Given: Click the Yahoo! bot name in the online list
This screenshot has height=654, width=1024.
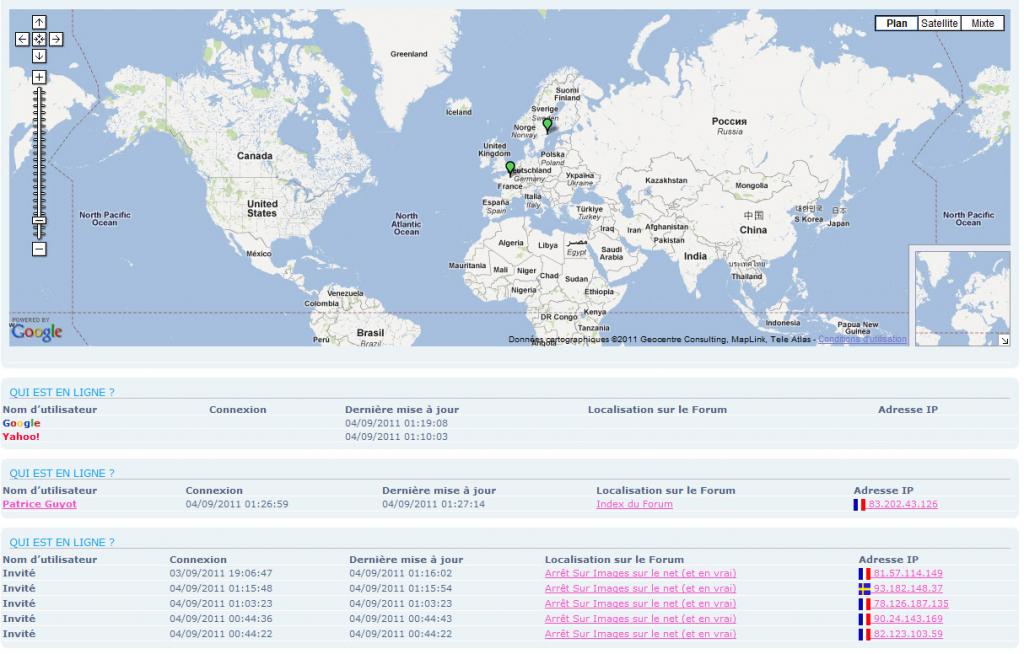Looking at the screenshot, I should [21, 437].
